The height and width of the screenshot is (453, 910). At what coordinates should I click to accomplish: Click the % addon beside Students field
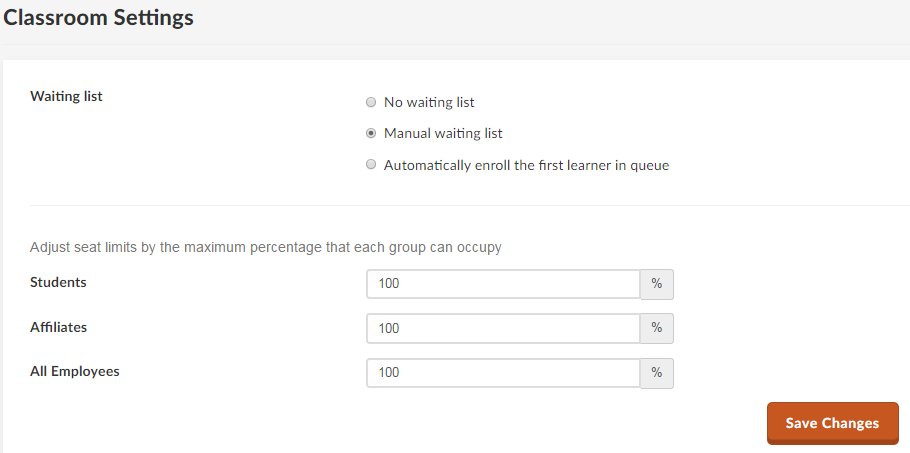pyautogui.click(x=657, y=284)
